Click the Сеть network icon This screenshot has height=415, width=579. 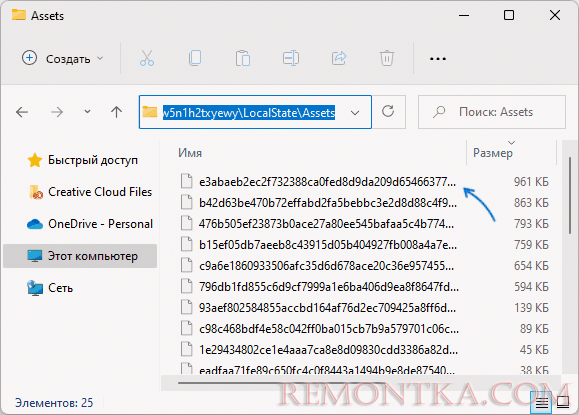35,288
